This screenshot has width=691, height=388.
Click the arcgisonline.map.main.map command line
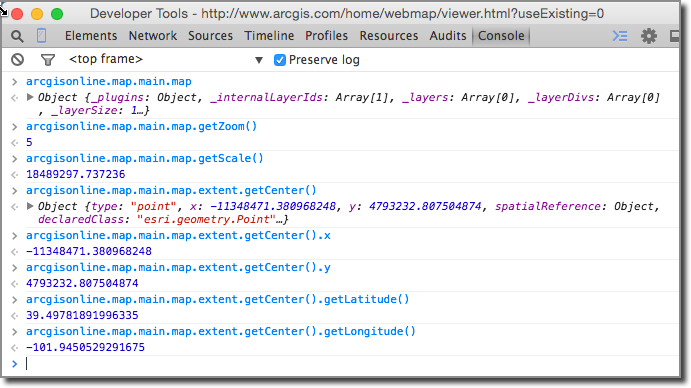point(108,82)
